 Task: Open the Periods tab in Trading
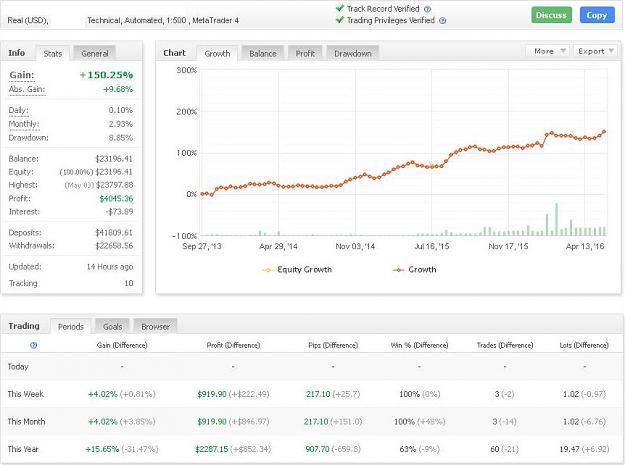point(71,327)
